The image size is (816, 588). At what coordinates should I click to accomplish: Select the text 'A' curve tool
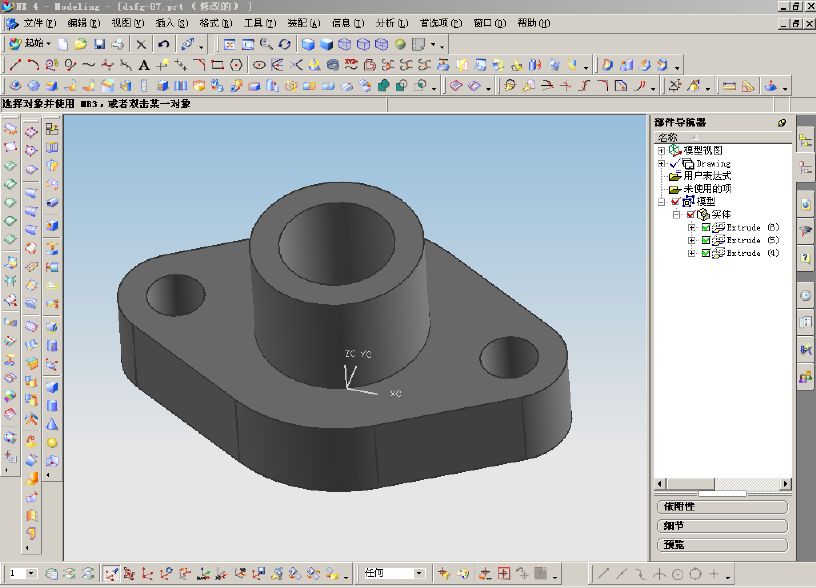[144, 66]
